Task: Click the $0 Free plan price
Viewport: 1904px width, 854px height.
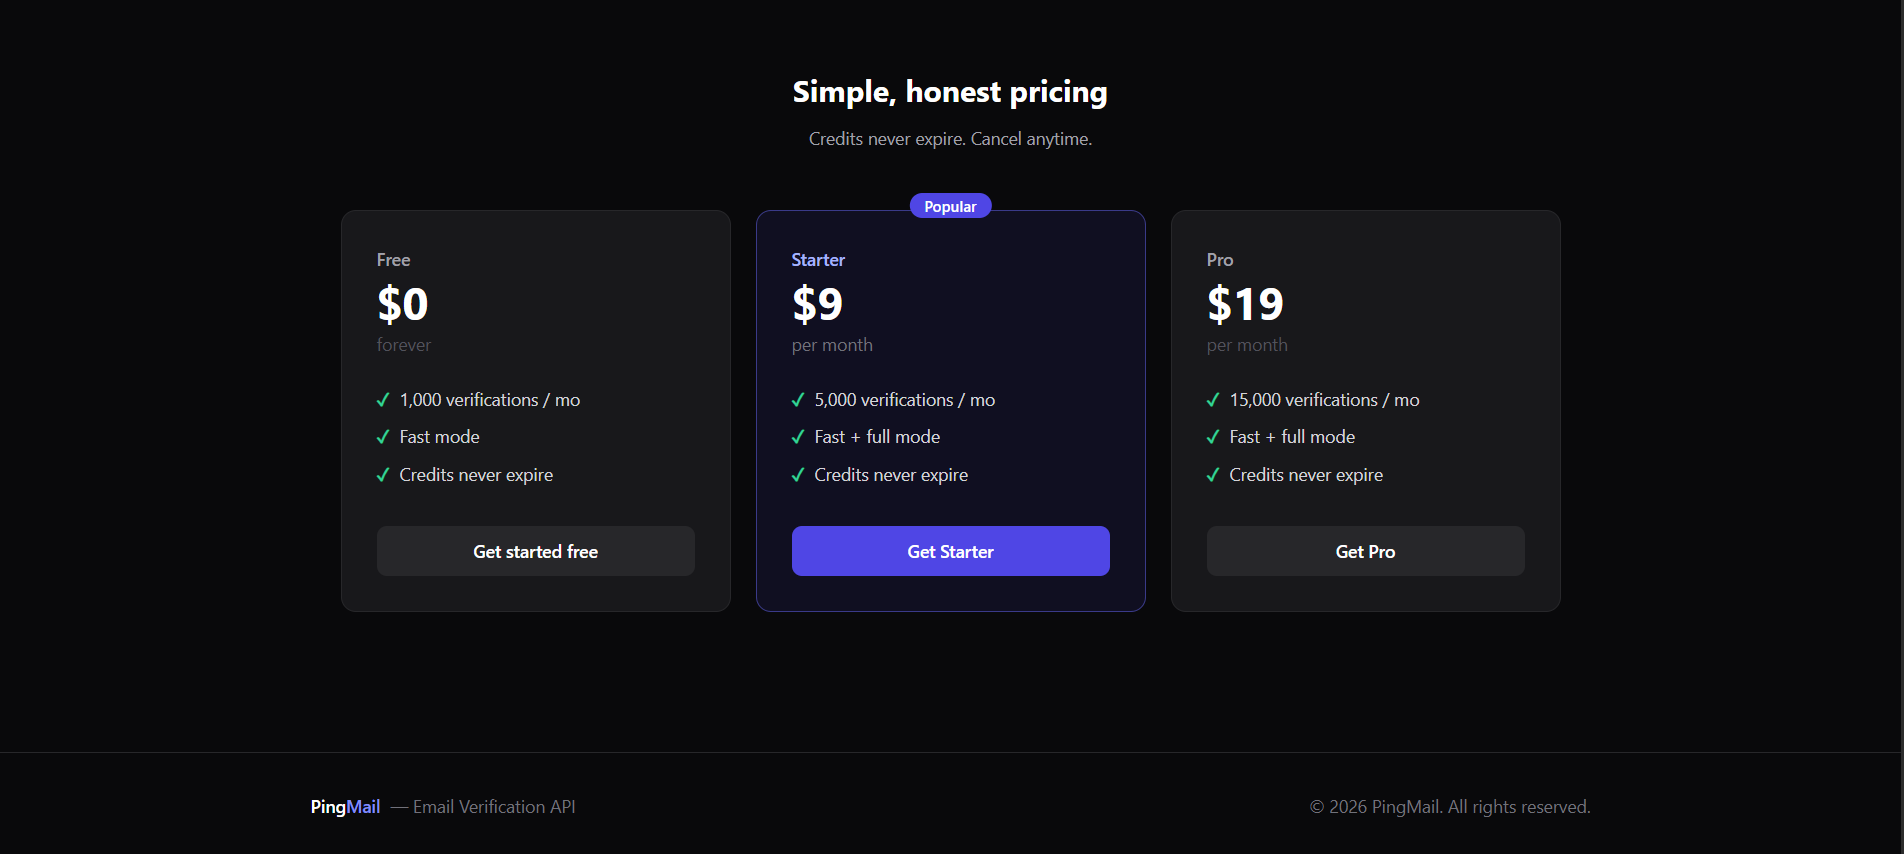Action: [402, 304]
